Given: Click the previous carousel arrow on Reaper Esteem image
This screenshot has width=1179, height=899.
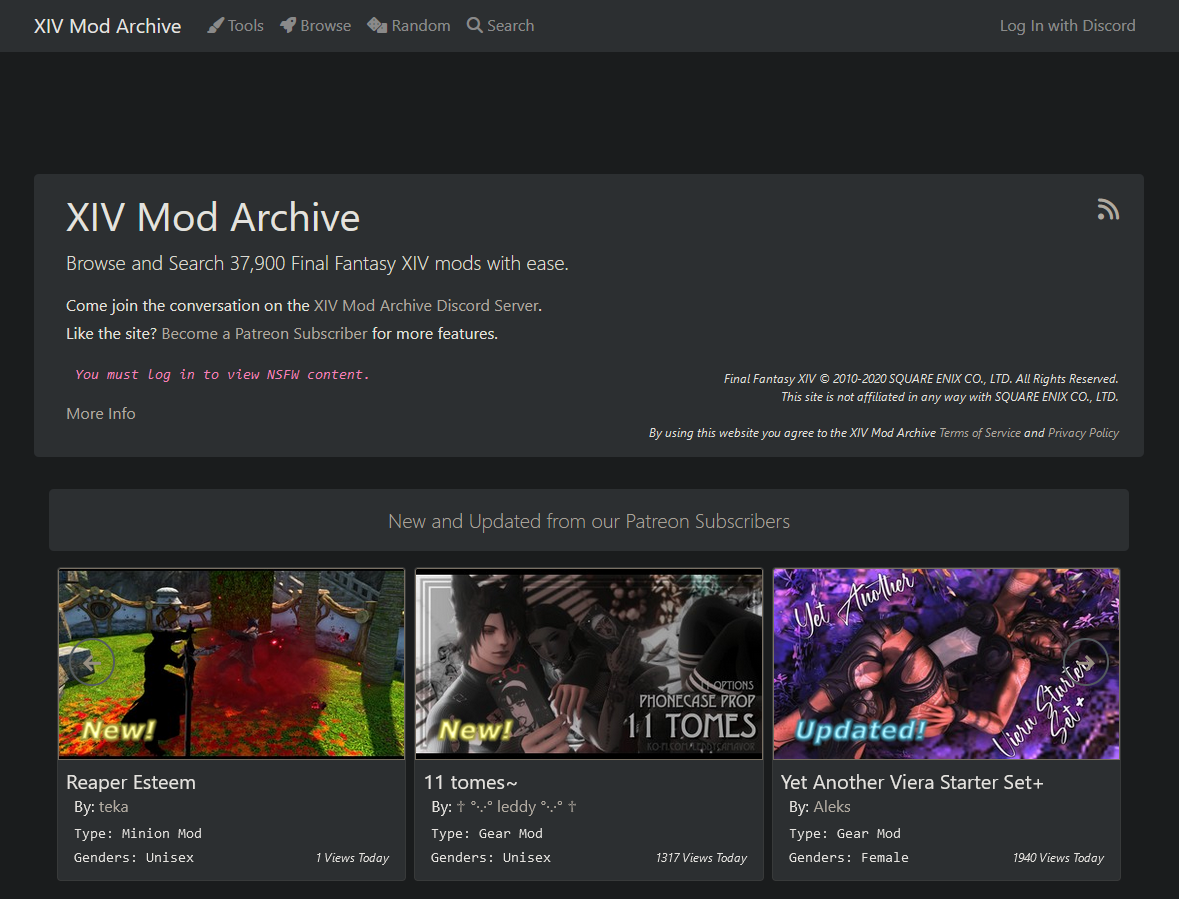Looking at the screenshot, I should point(91,662).
